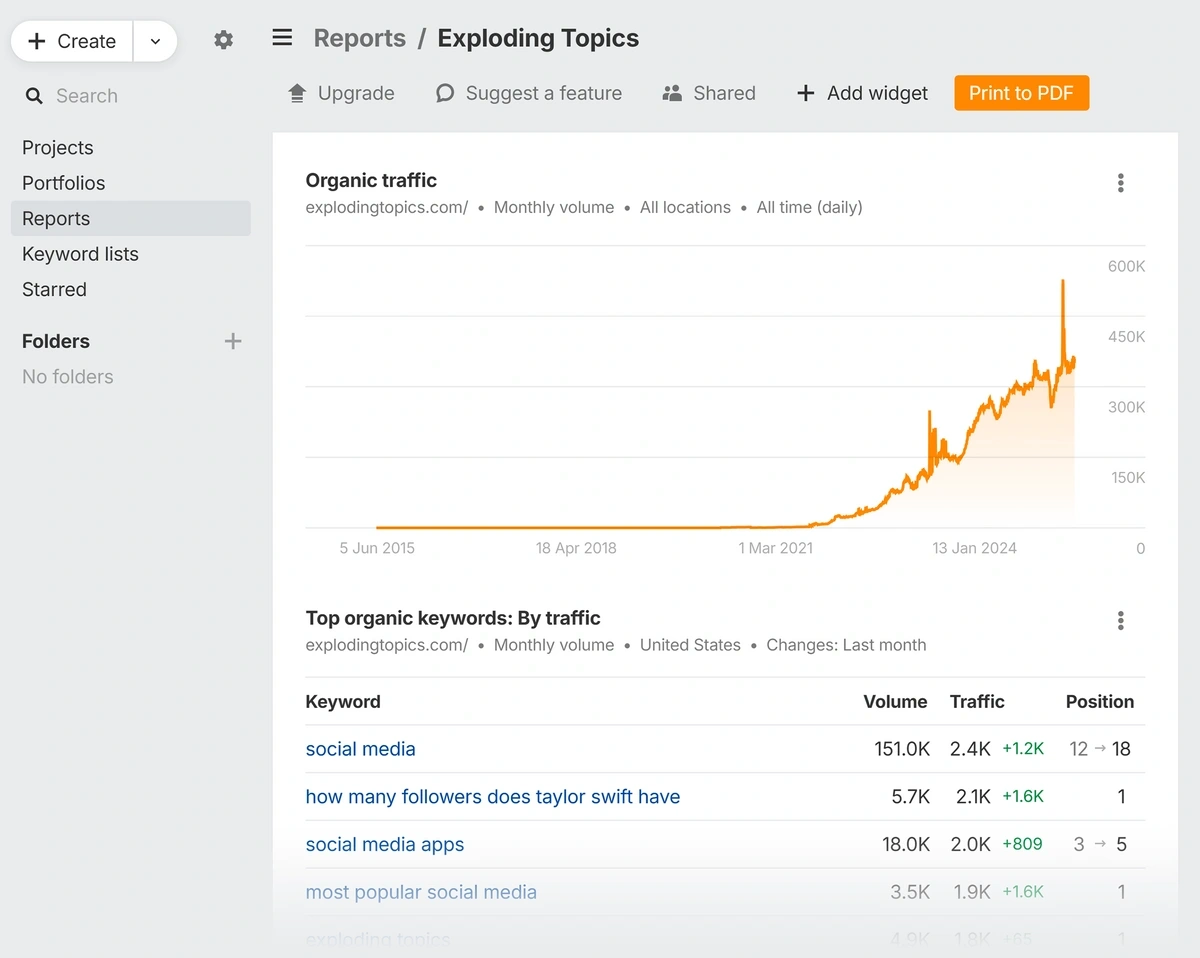Open the Starred section

(54, 289)
